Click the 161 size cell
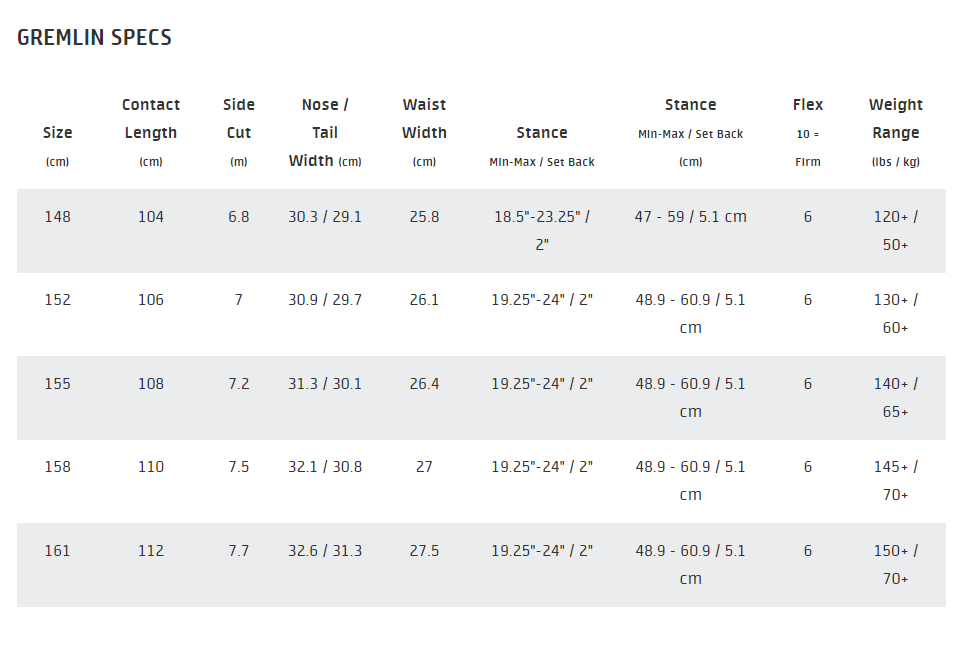Screen dimensions: 958x654 (x=57, y=551)
